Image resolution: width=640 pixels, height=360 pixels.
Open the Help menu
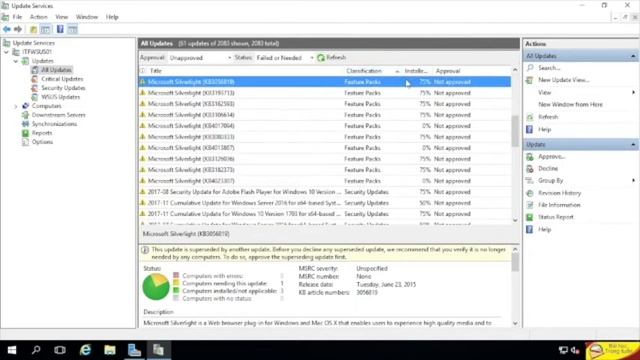pyautogui.click(x=112, y=17)
